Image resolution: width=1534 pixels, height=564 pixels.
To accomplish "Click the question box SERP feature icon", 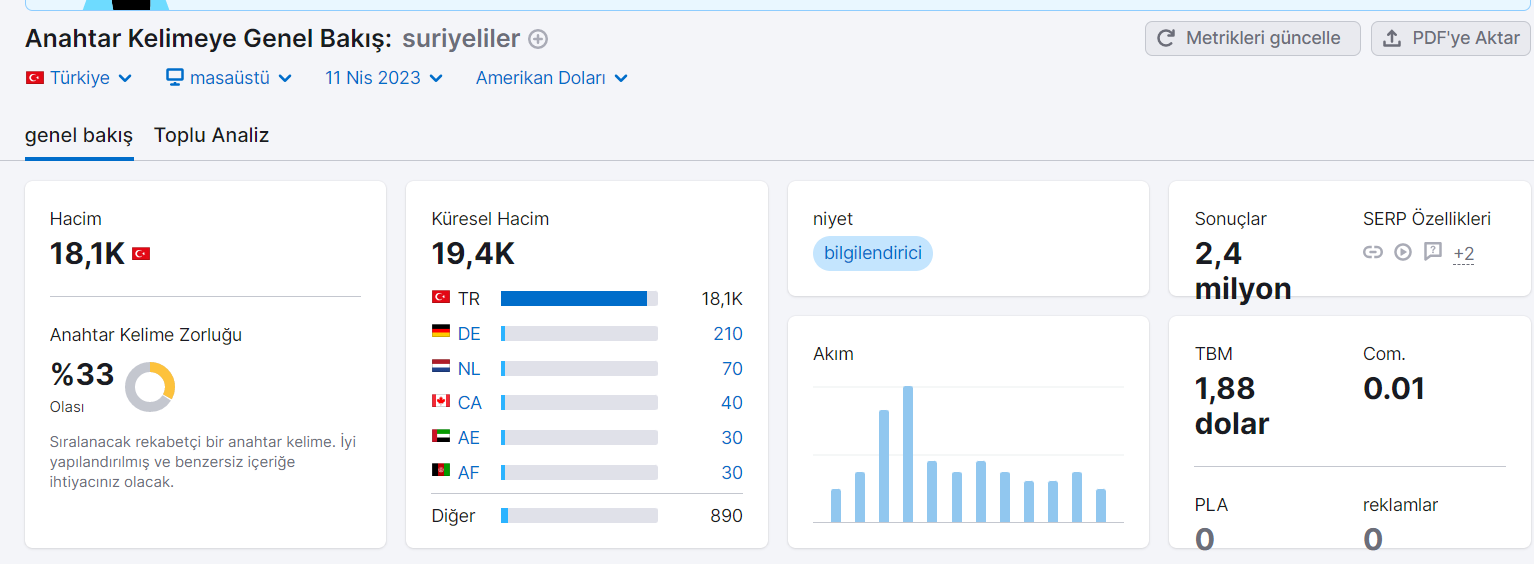I will (x=1433, y=252).
